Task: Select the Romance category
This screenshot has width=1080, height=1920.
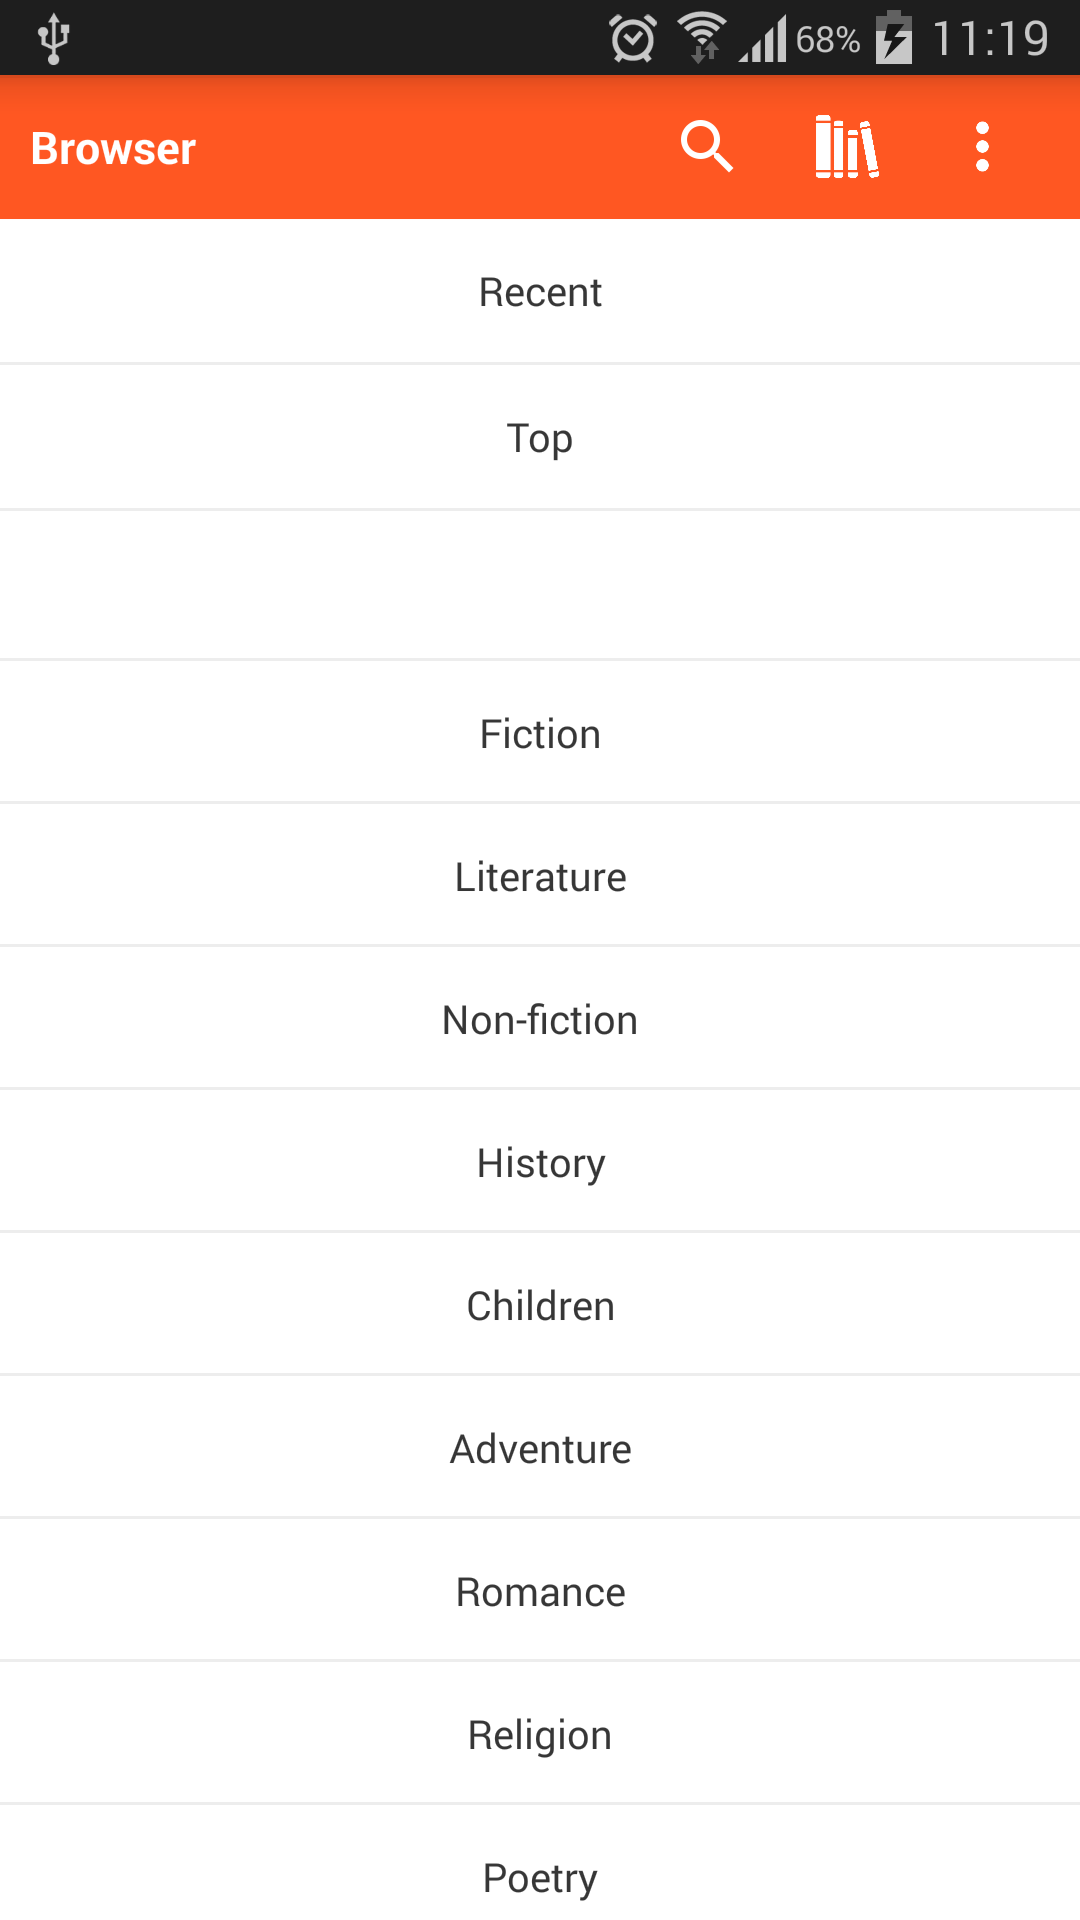Action: (x=540, y=1592)
